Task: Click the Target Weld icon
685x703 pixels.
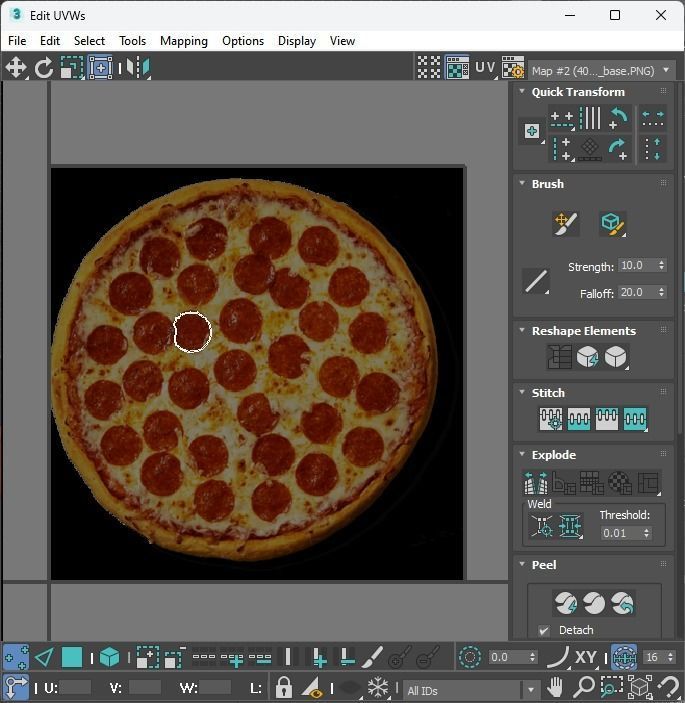Action: click(542, 525)
